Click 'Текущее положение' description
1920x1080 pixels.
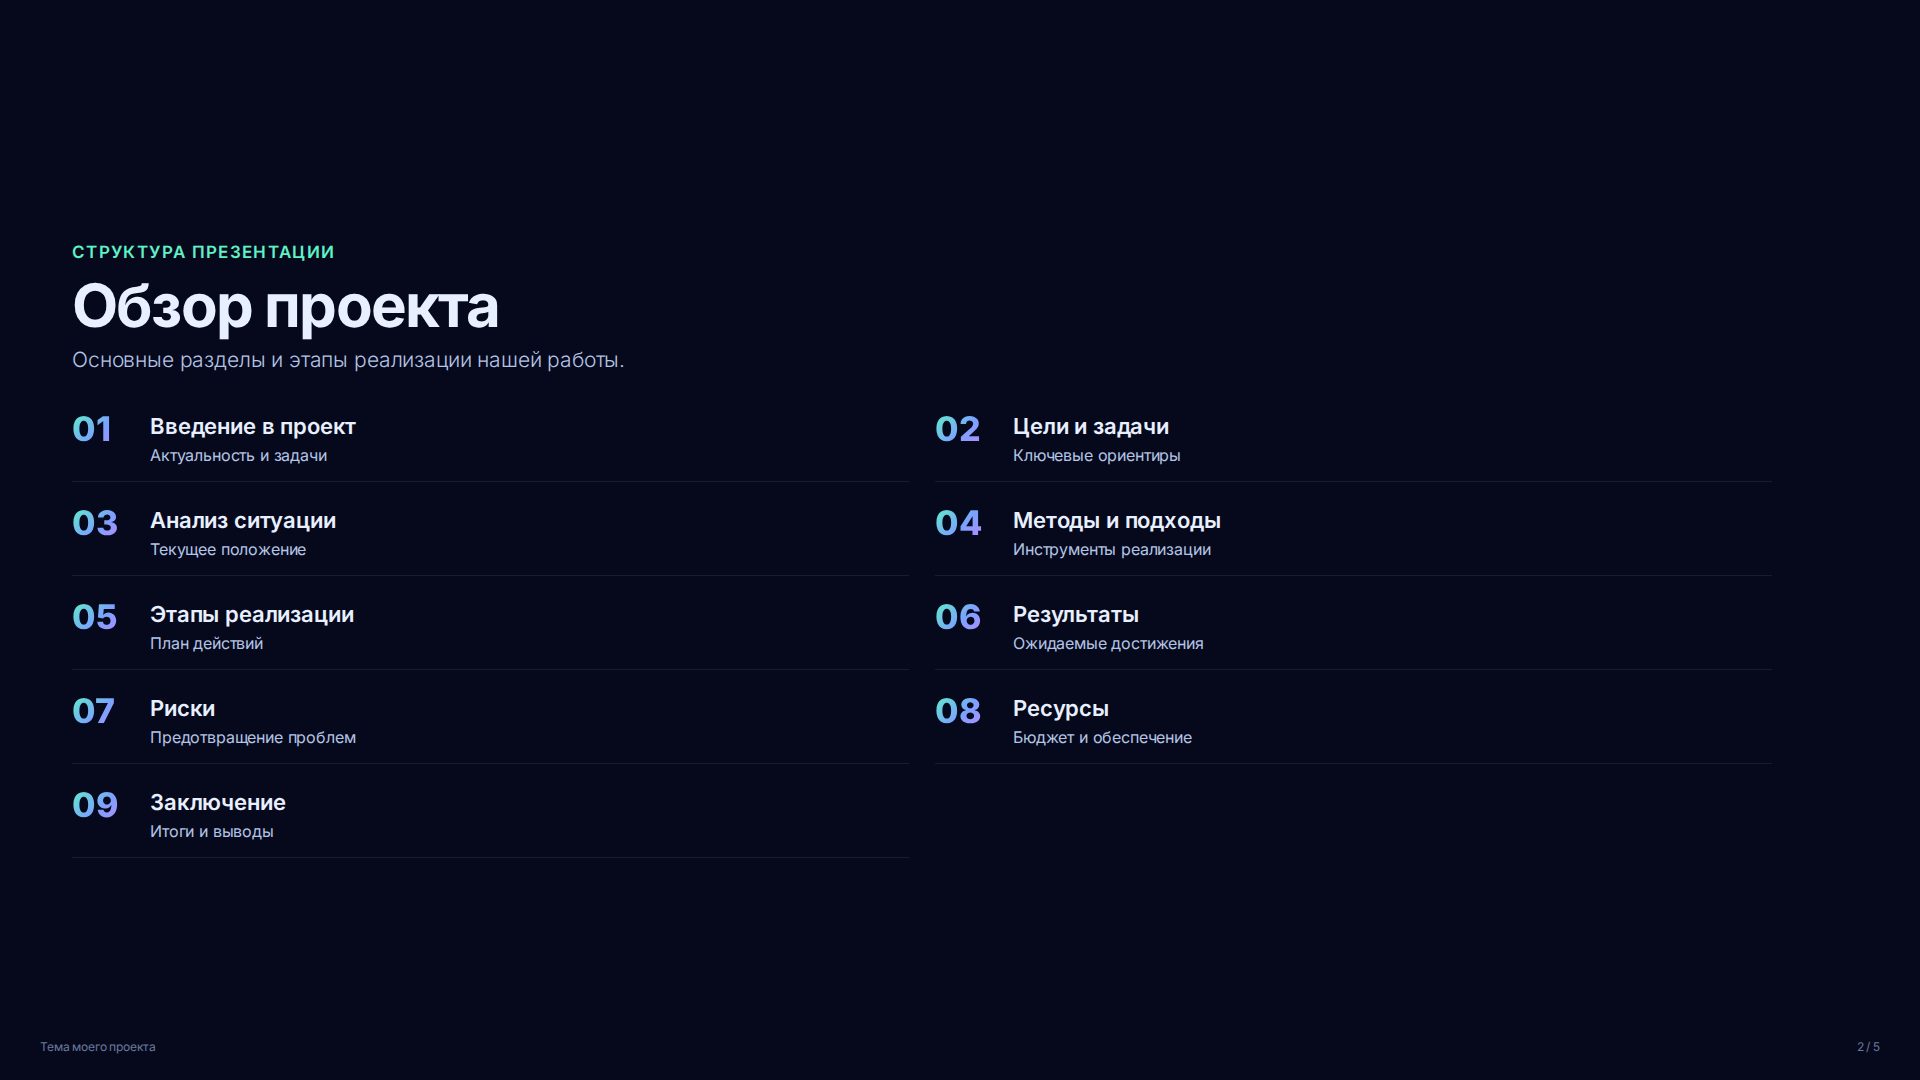[x=228, y=550]
